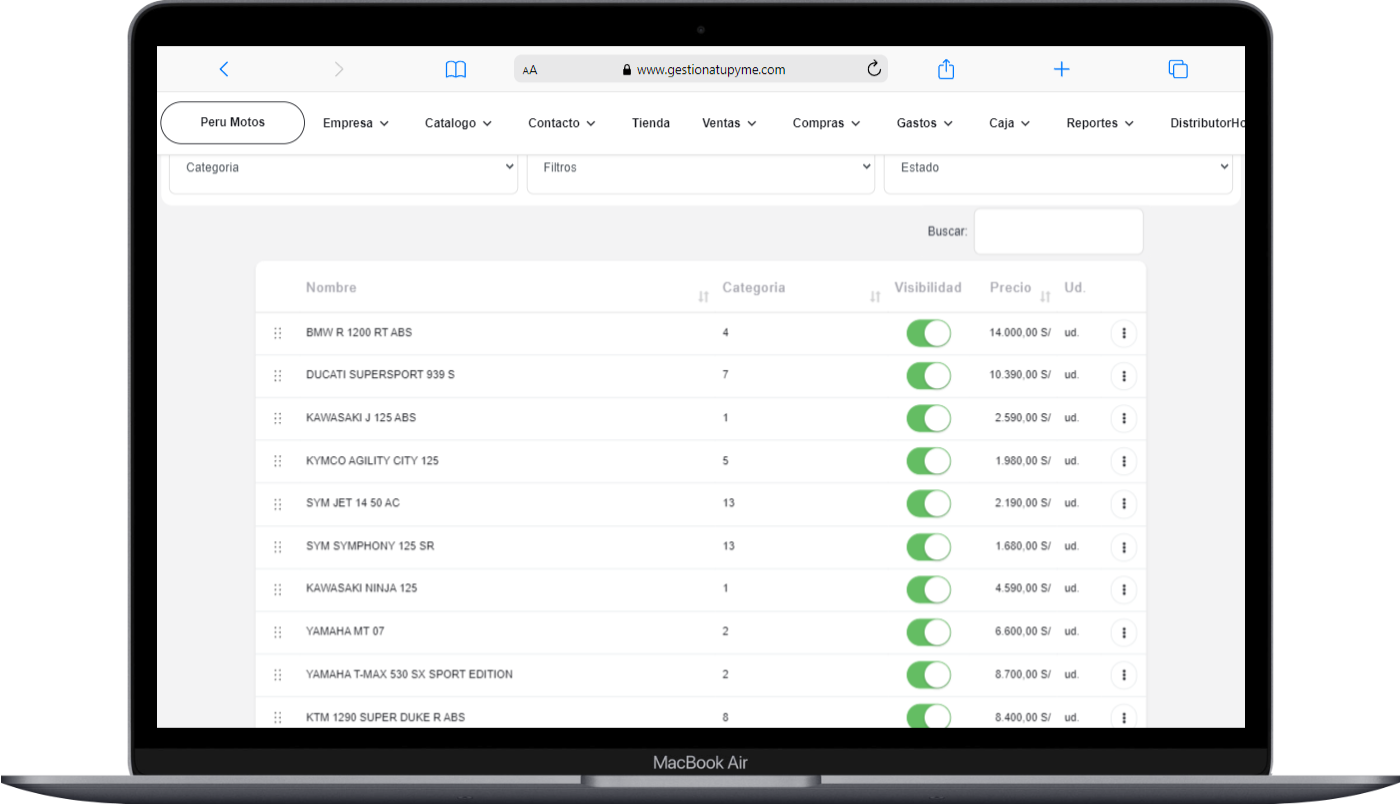Image resolution: width=1400 pixels, height=804 pixels.
Task: Open a new tab with plus icon
Action: tap(1062, 69)
